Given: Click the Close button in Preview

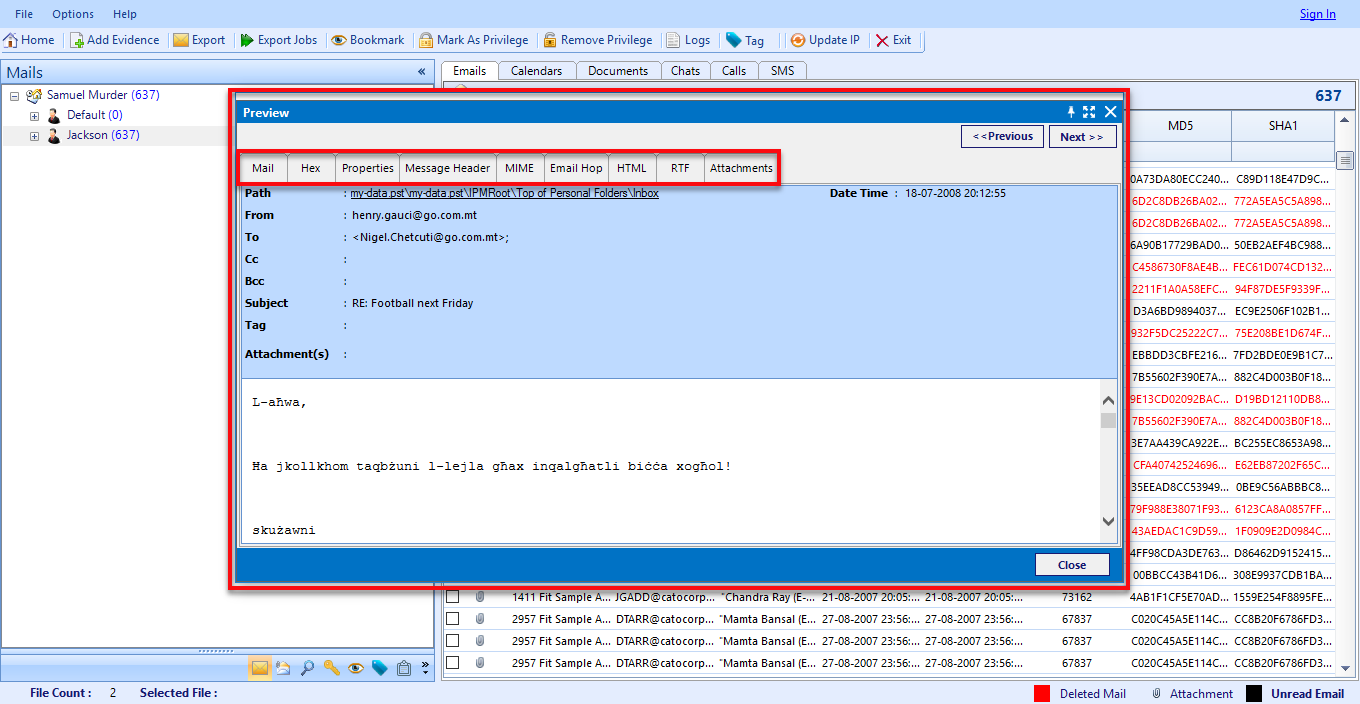Looking at the screenshot, I should [1072, 565].
